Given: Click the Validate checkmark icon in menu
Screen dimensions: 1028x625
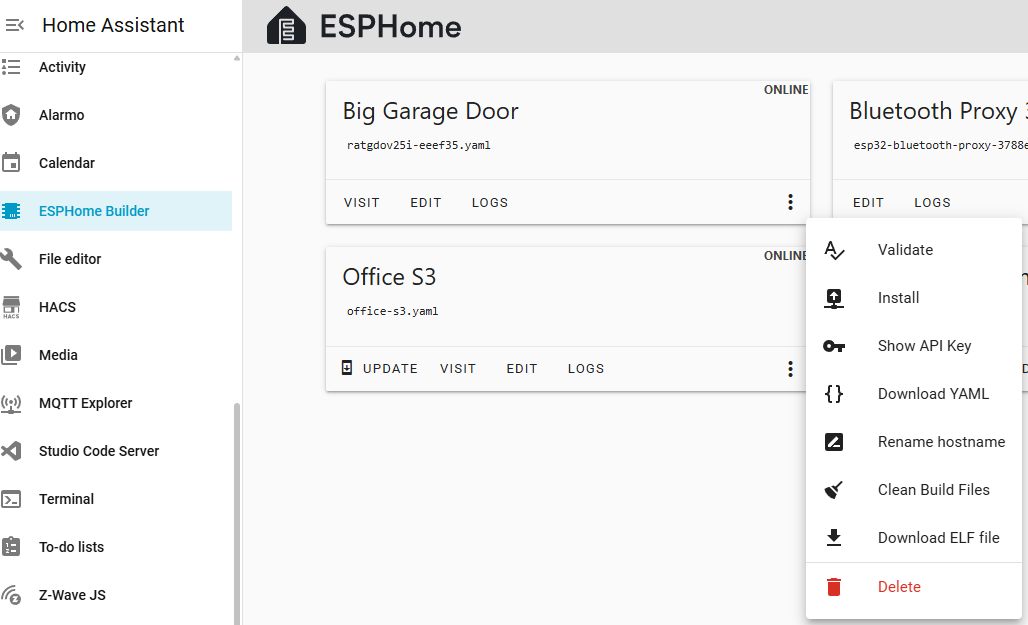Looking at the screenshot, I should (x=834, y=250).
